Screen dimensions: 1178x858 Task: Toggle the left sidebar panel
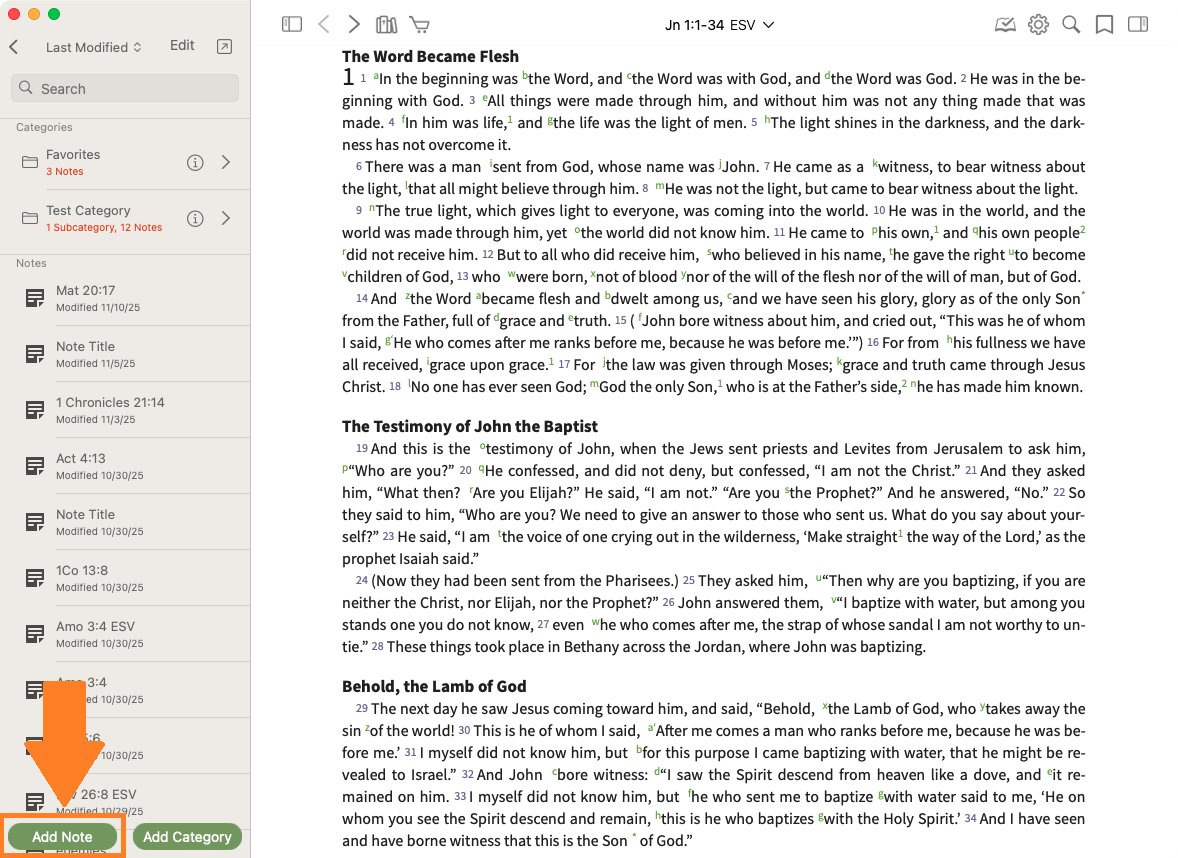coord(292,25)
